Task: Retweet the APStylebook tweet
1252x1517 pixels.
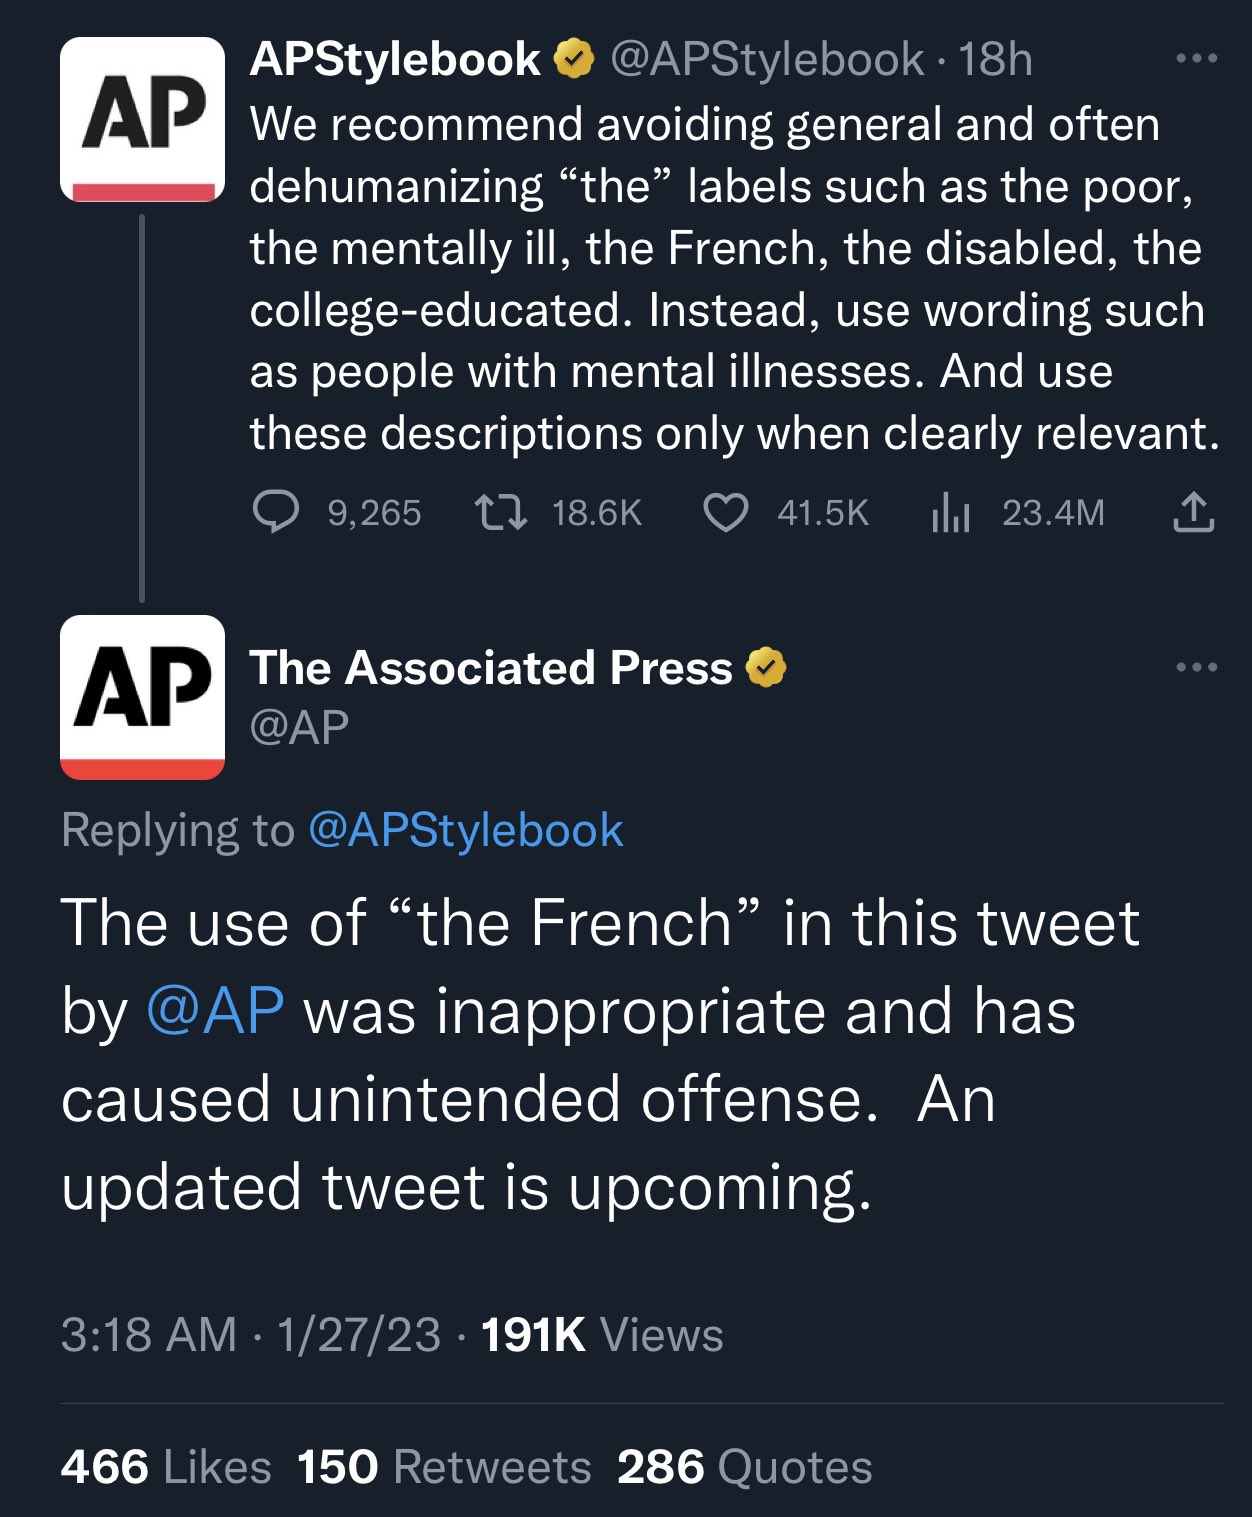Action: click(x=500, y=513)
